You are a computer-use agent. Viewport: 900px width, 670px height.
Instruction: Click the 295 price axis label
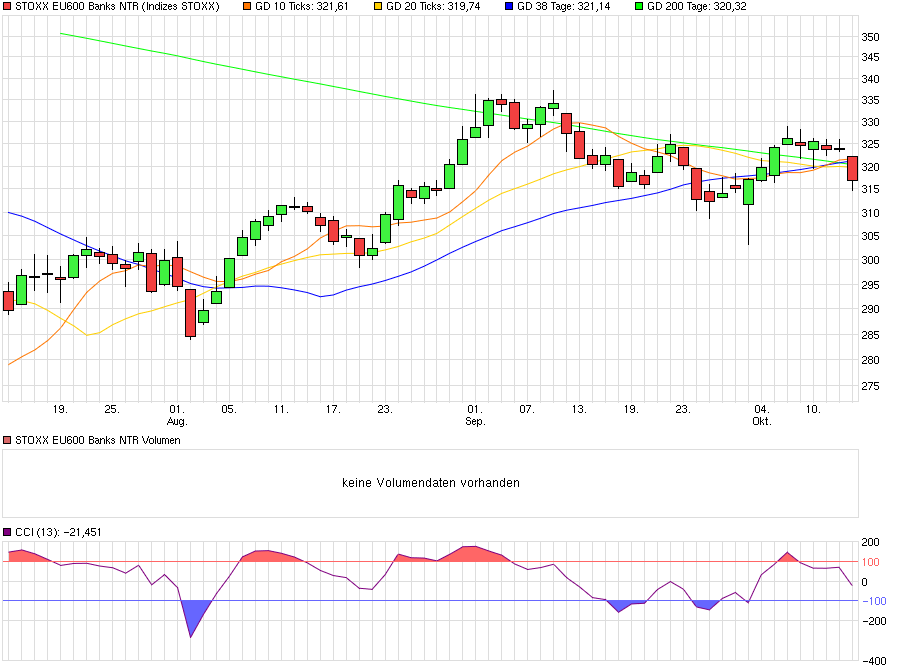[x=870, y=285]
